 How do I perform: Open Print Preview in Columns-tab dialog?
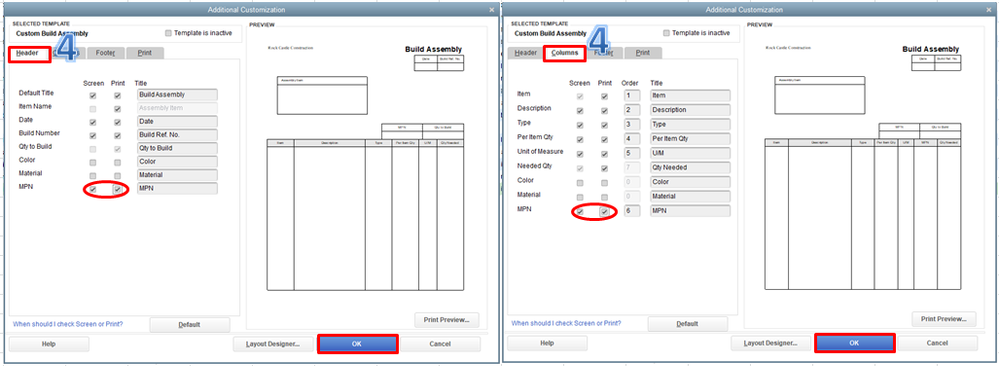point(944,319)
